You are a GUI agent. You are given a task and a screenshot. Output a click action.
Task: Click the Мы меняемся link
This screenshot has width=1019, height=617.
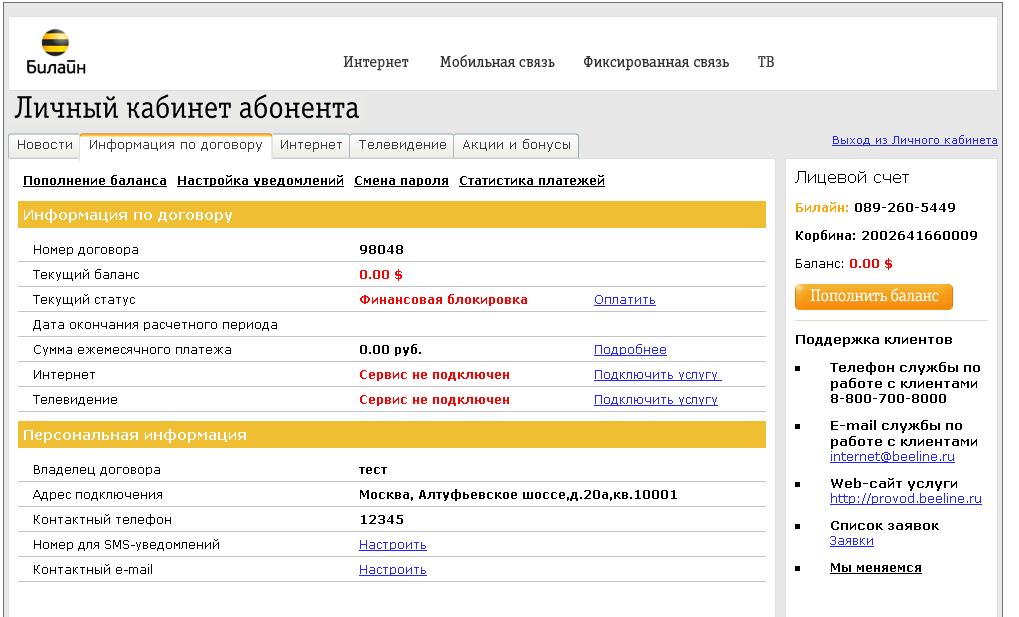coord(875,568)
